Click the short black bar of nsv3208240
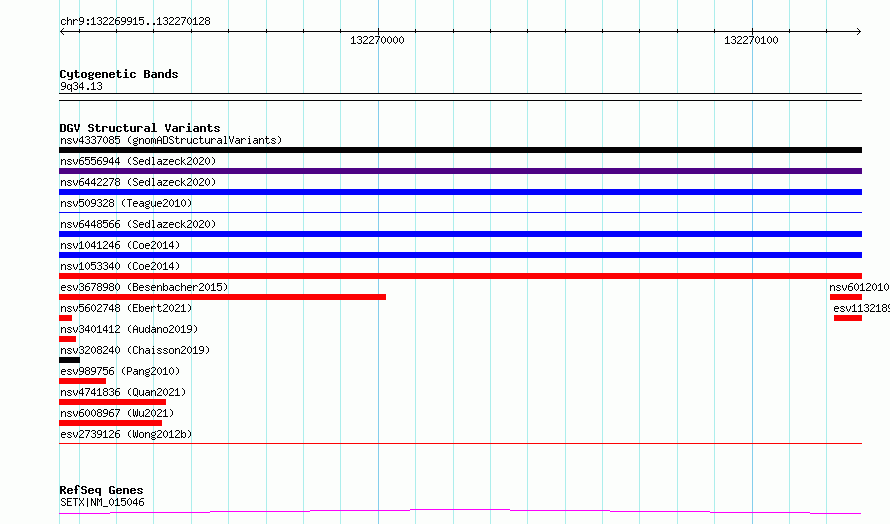The width and height of the screenshot is (890, 524). (x=69, y=360)
